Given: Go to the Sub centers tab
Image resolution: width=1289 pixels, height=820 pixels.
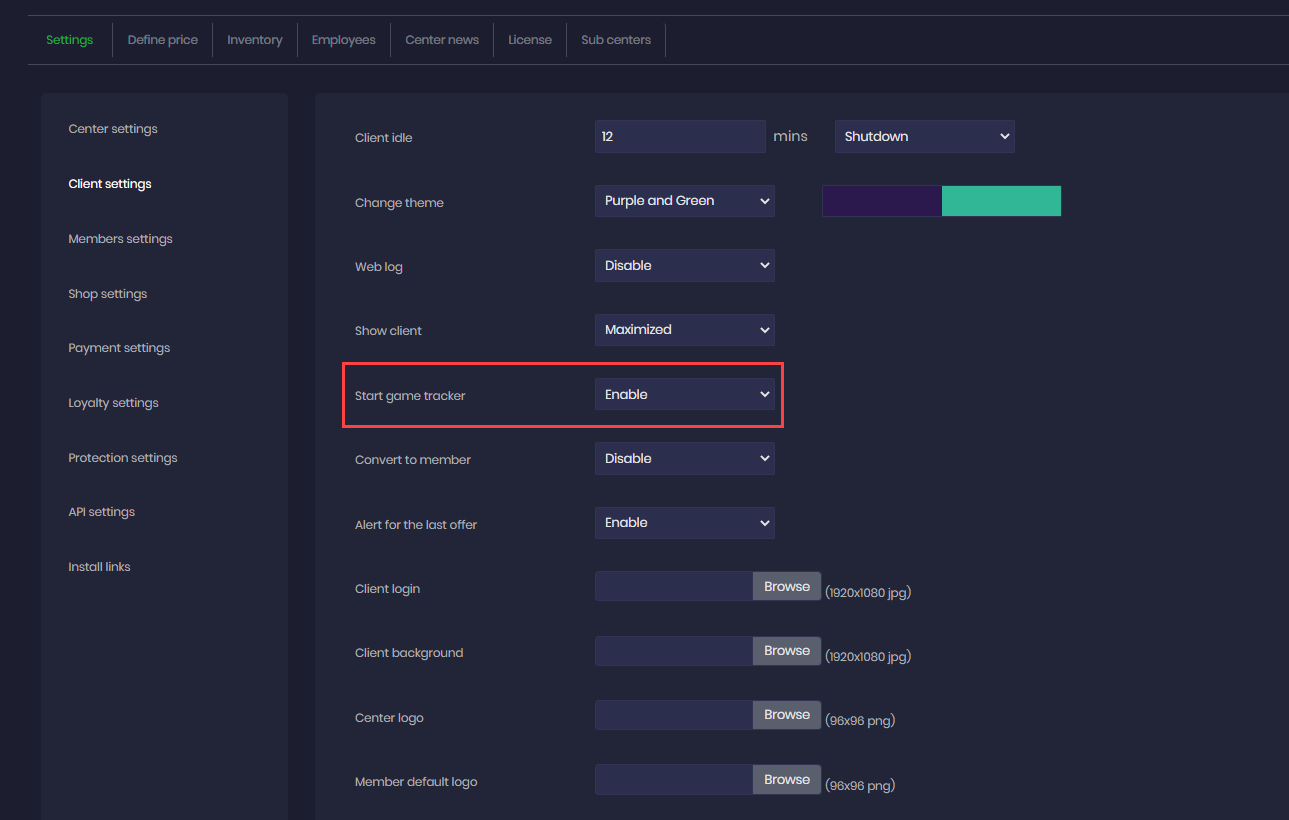Looking at the screenshot, I should 615,40.
